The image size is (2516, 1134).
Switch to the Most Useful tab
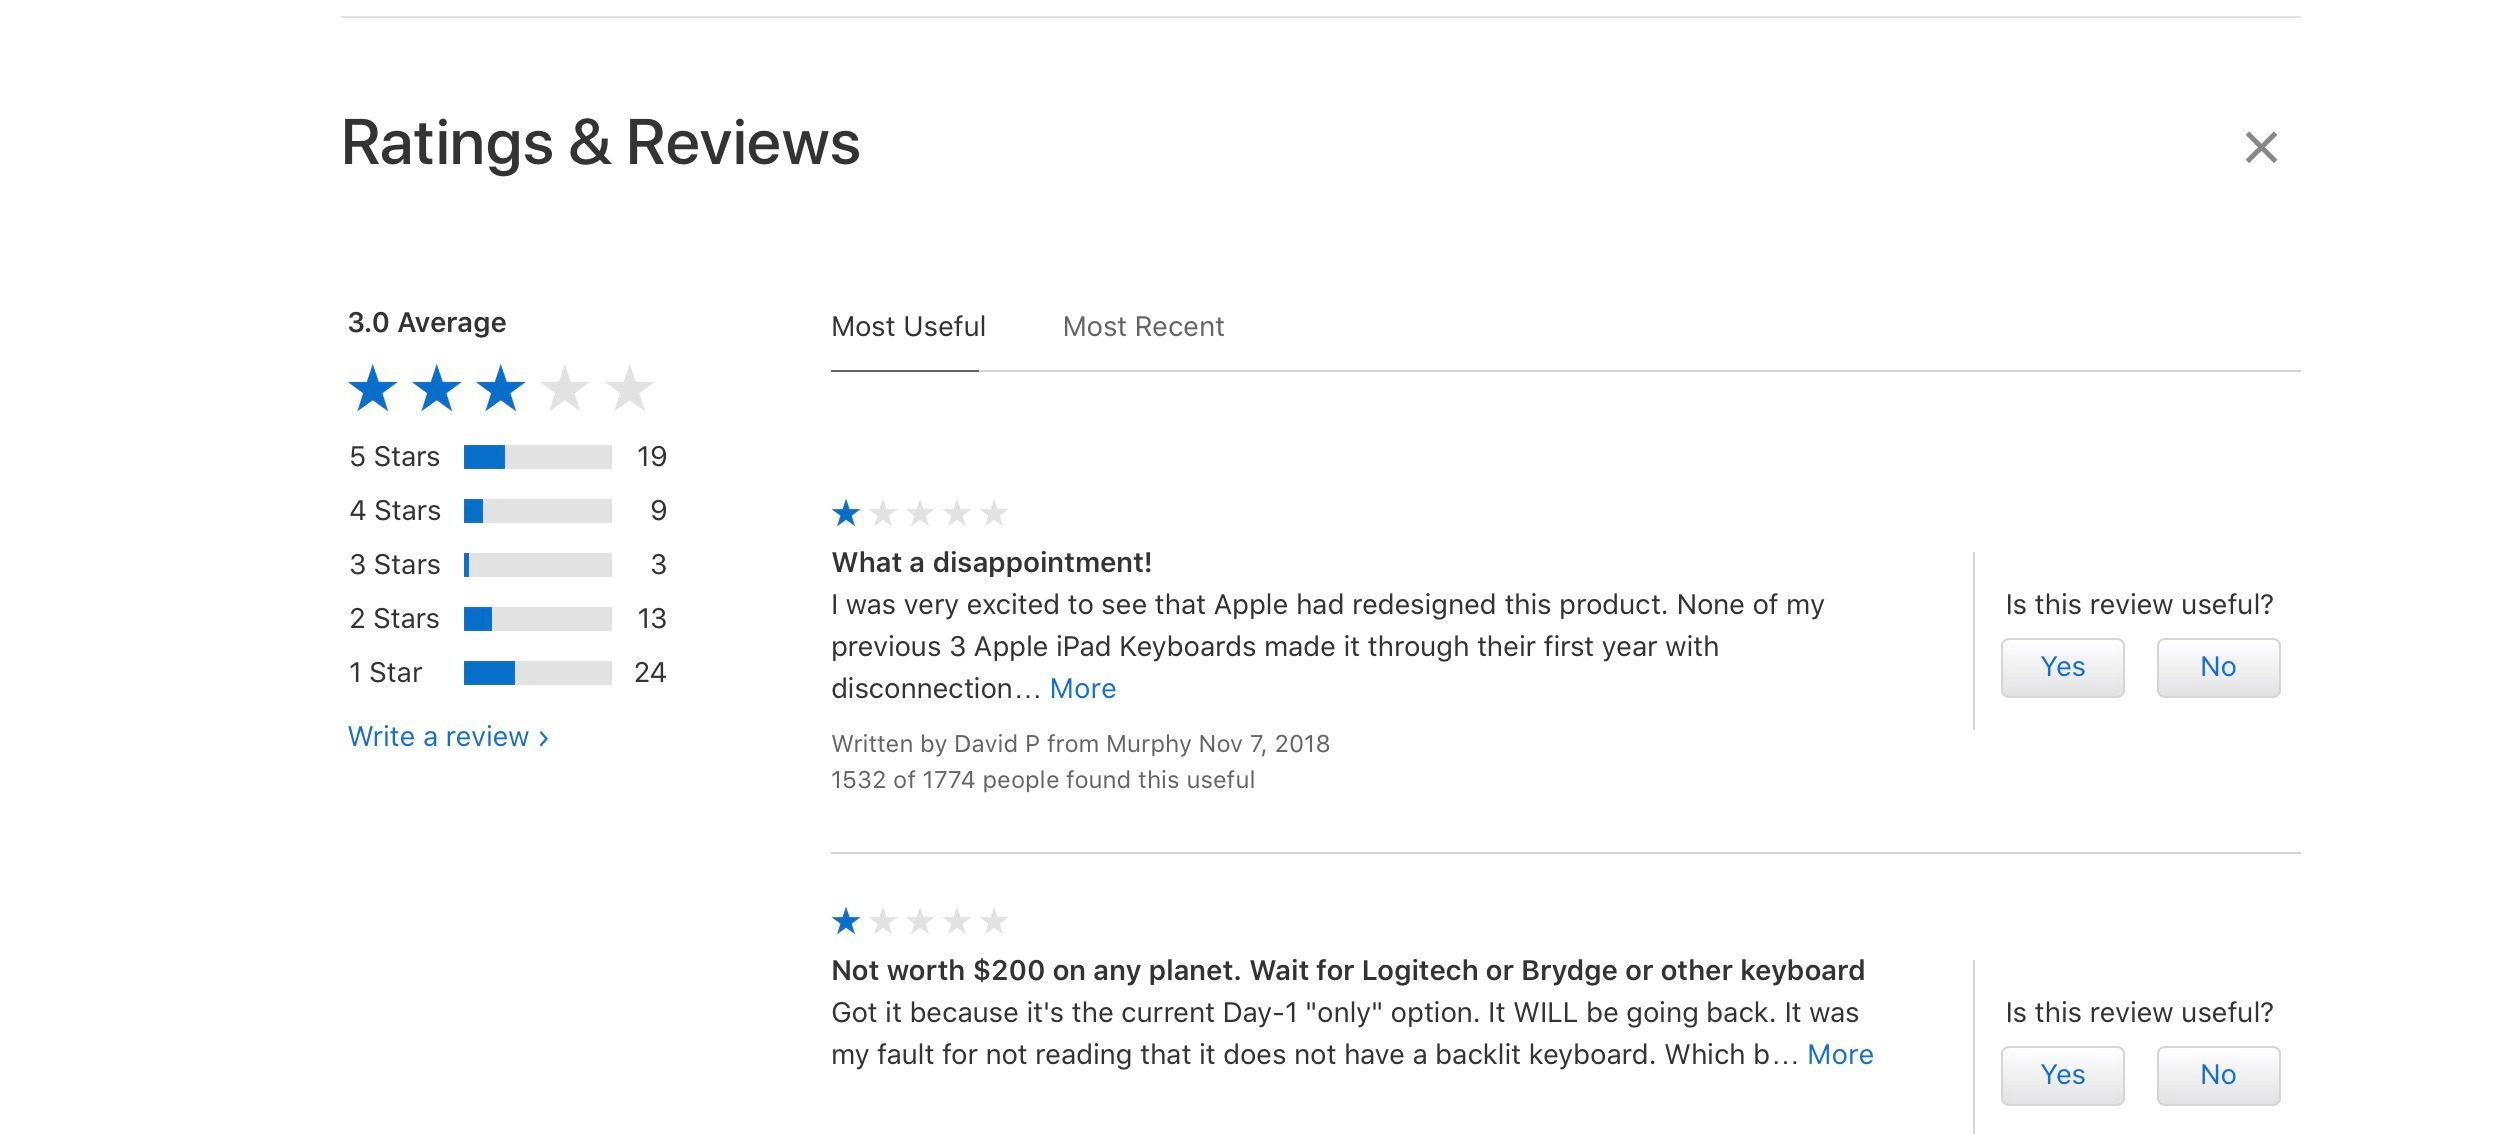(x=908, y=327)
